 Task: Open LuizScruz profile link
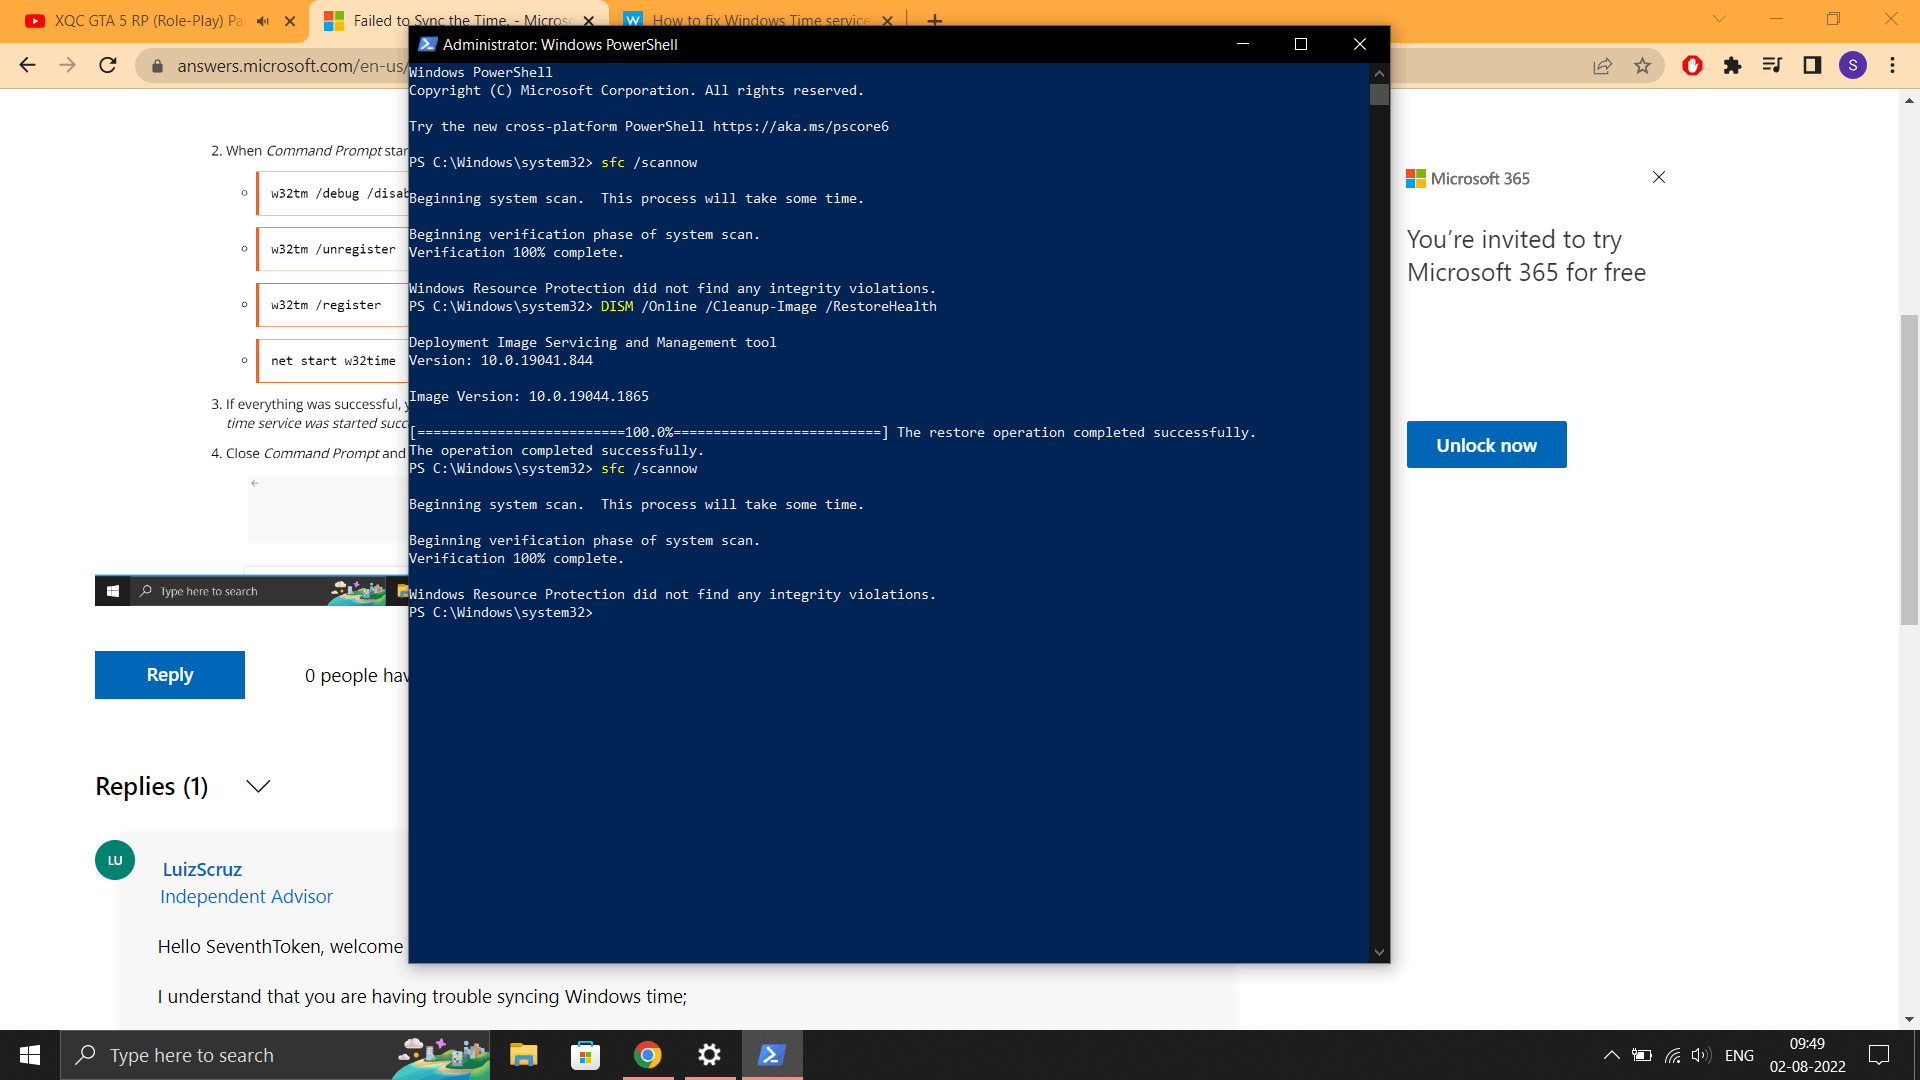[x=202, y=869]
